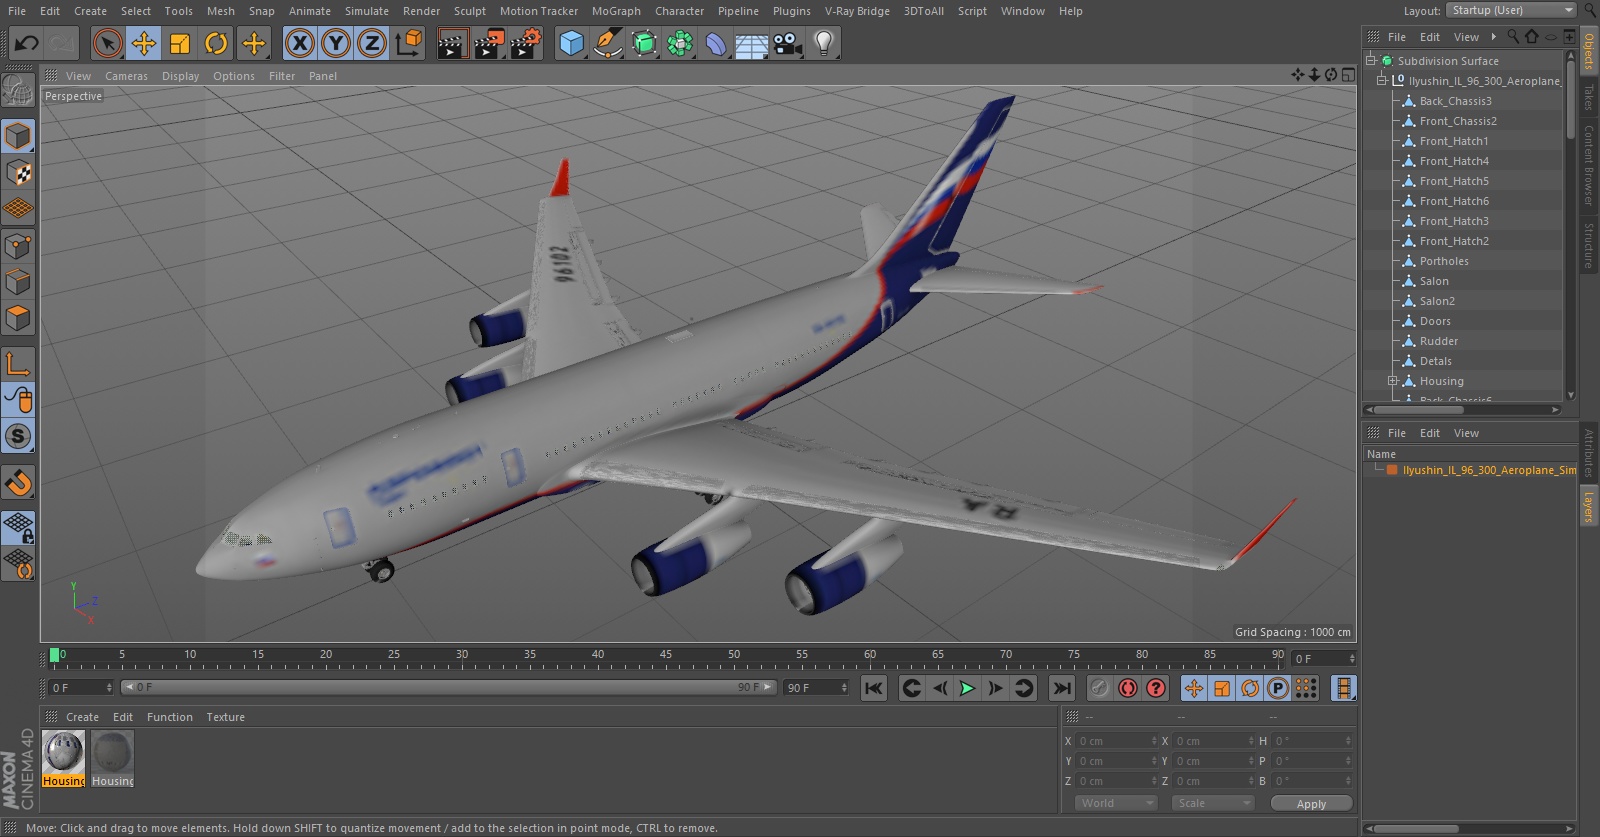Play the animation forward

967,688
